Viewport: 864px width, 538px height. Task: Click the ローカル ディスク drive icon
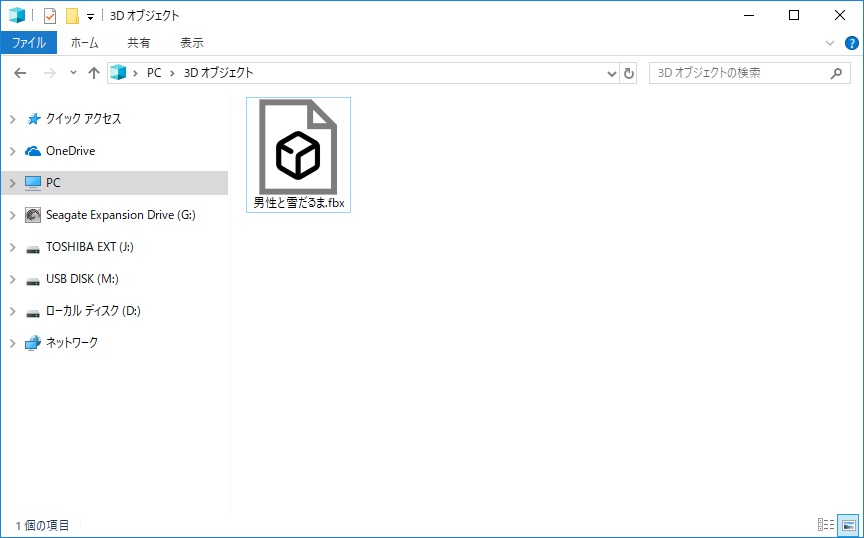(x=33, y=313)
